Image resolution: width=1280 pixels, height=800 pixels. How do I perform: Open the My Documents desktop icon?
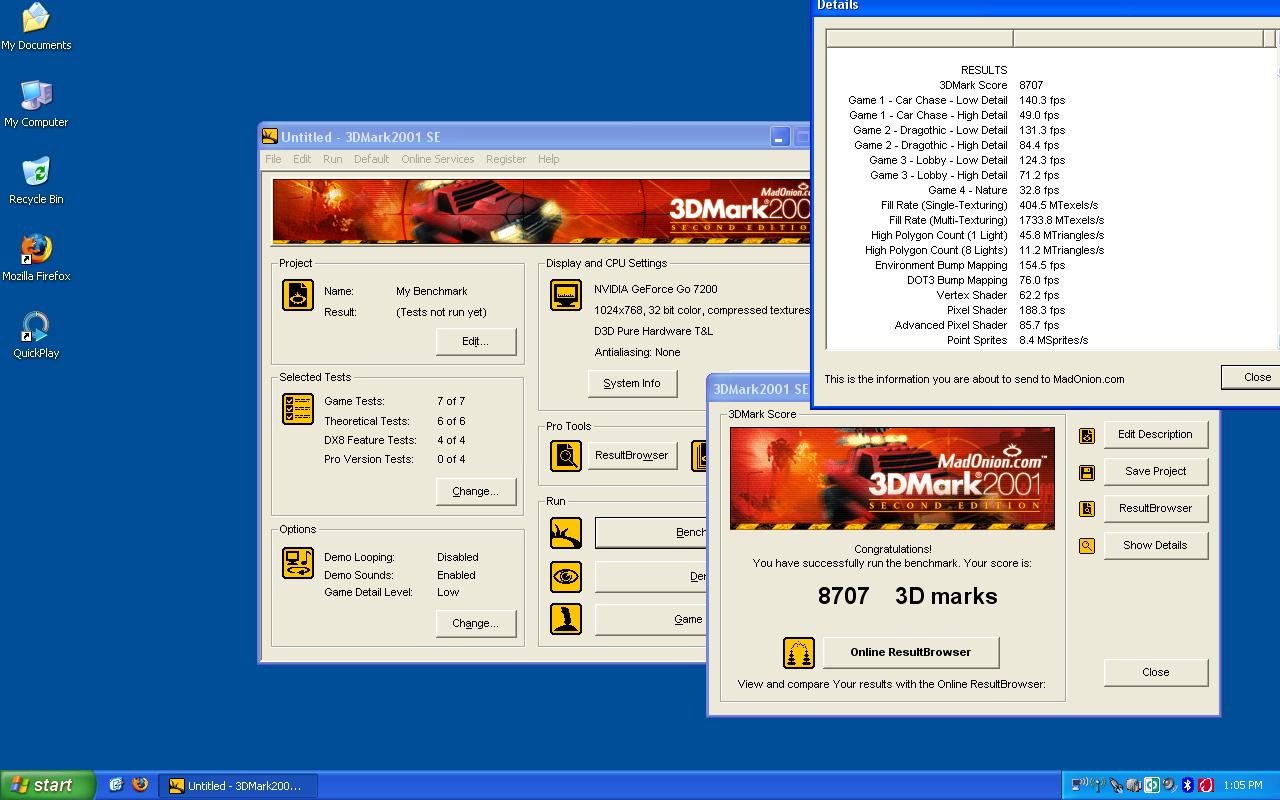36,27
